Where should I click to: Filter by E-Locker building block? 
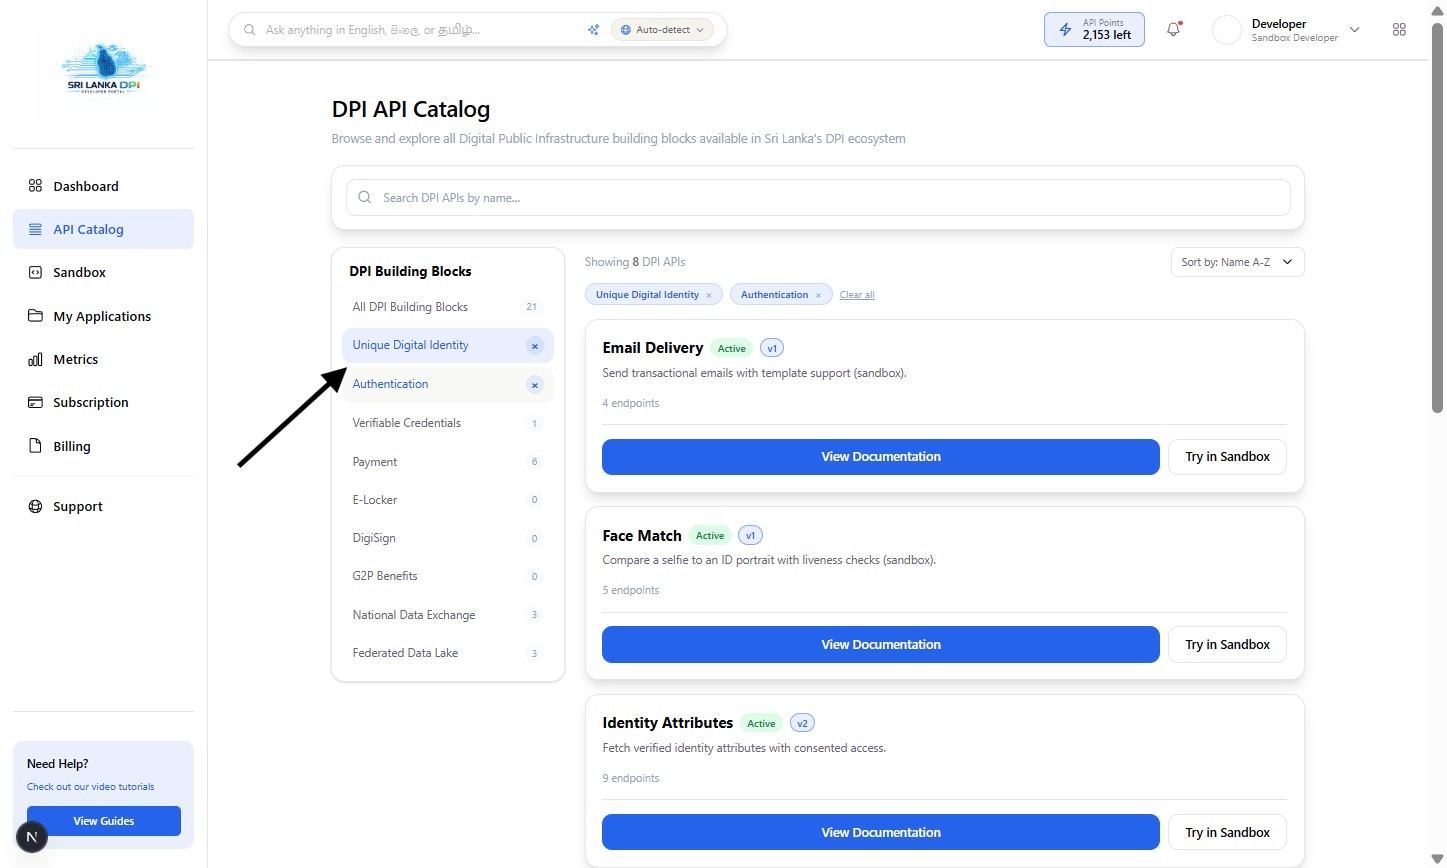(447, 500)
